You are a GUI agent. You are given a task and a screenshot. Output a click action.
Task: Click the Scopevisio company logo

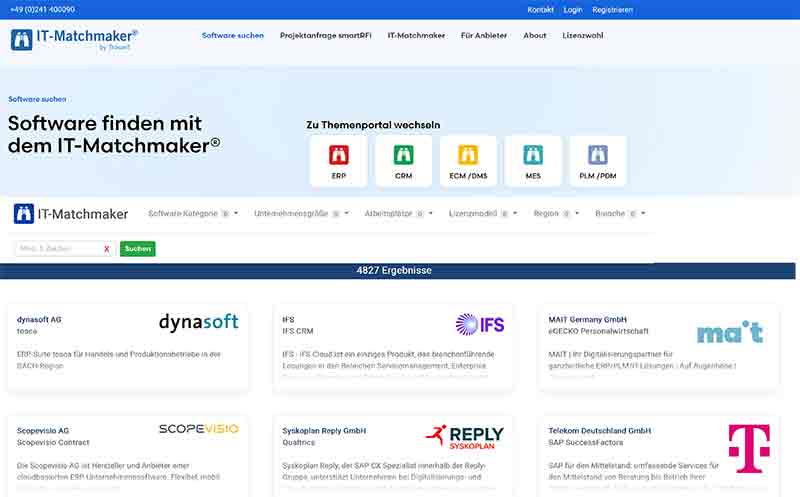coord(198,429)
